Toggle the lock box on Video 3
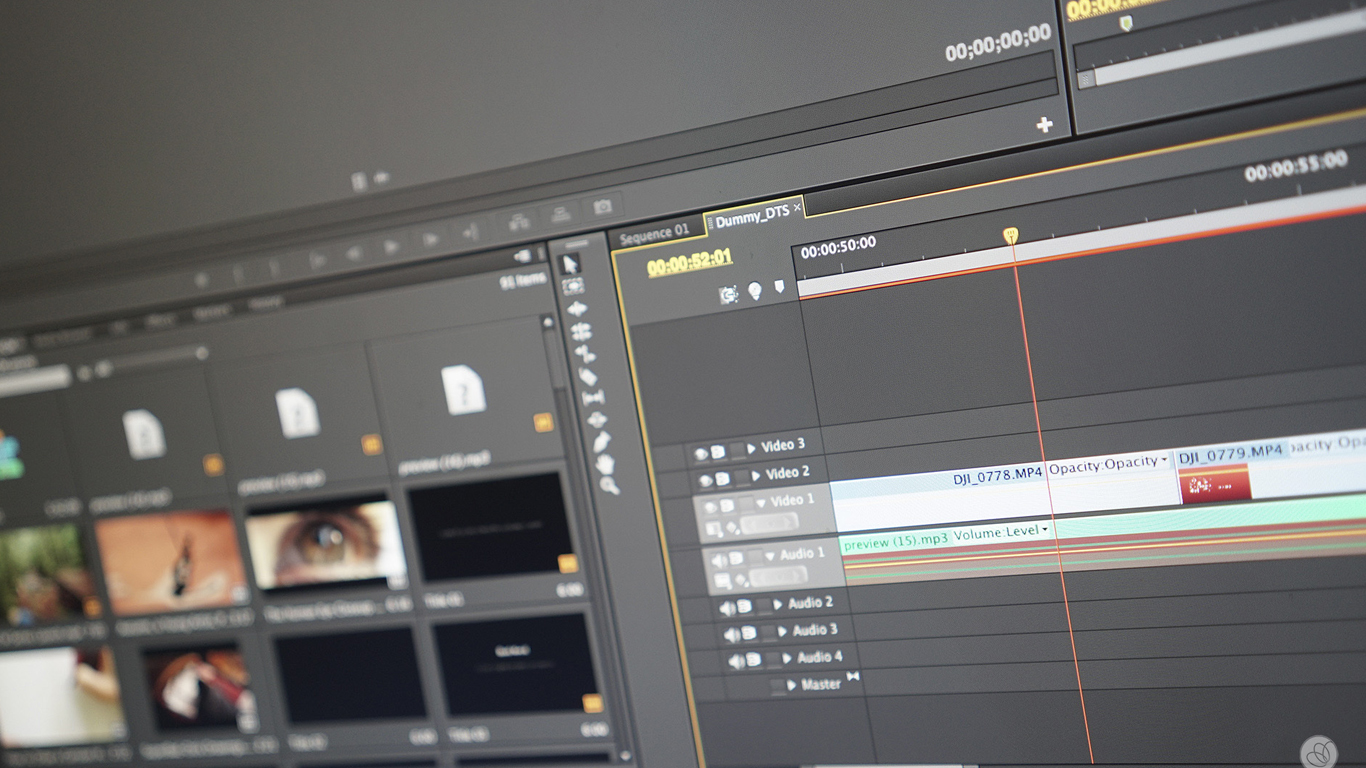The height and width of the screenshot is (768, 1366). (736, 450)
